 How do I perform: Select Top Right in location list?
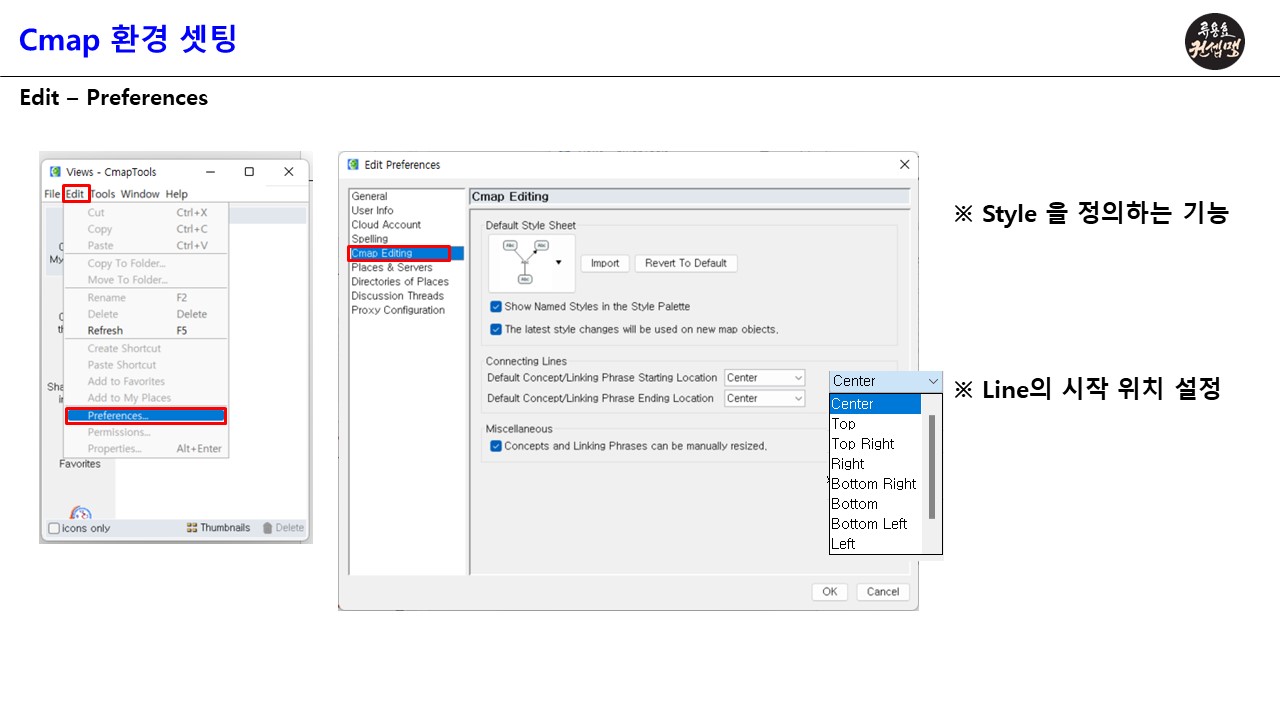tap(875, 444)
